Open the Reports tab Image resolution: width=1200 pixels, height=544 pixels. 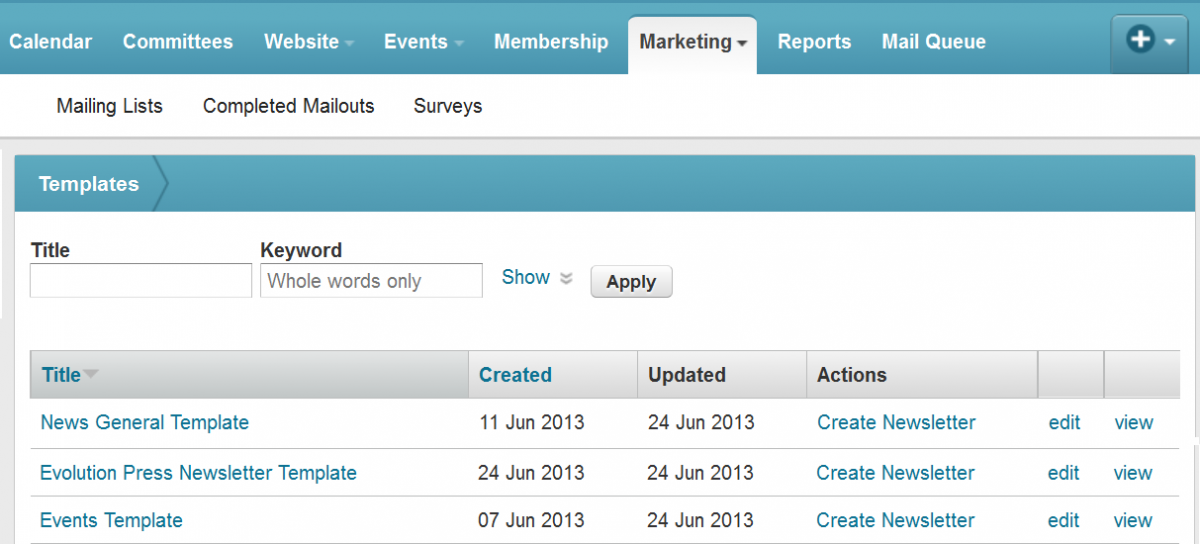point(814,42)
